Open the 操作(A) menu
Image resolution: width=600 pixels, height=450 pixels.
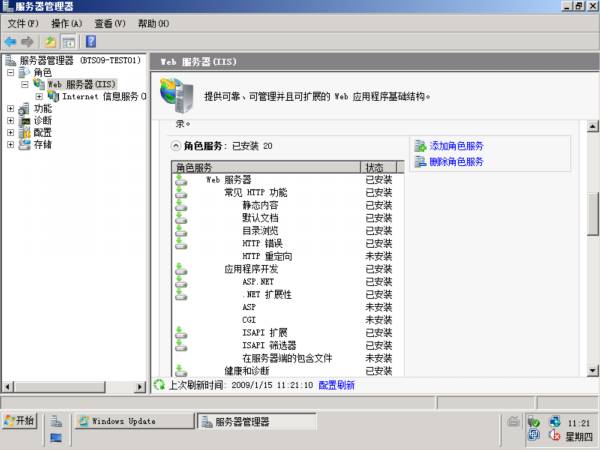[67, 24]
